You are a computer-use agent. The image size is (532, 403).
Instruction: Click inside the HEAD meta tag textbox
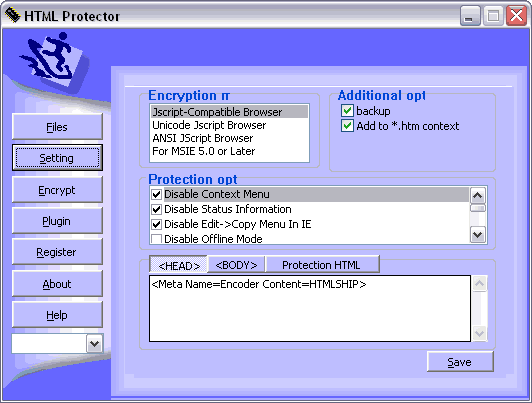pyautogui.click(x=310, y=308)
